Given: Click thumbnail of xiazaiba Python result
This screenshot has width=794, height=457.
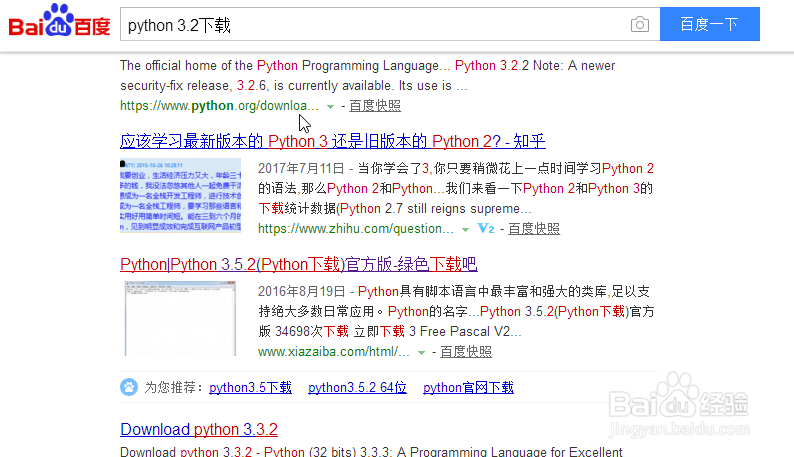Looking at the screenshot, I should tap(180, 319).
